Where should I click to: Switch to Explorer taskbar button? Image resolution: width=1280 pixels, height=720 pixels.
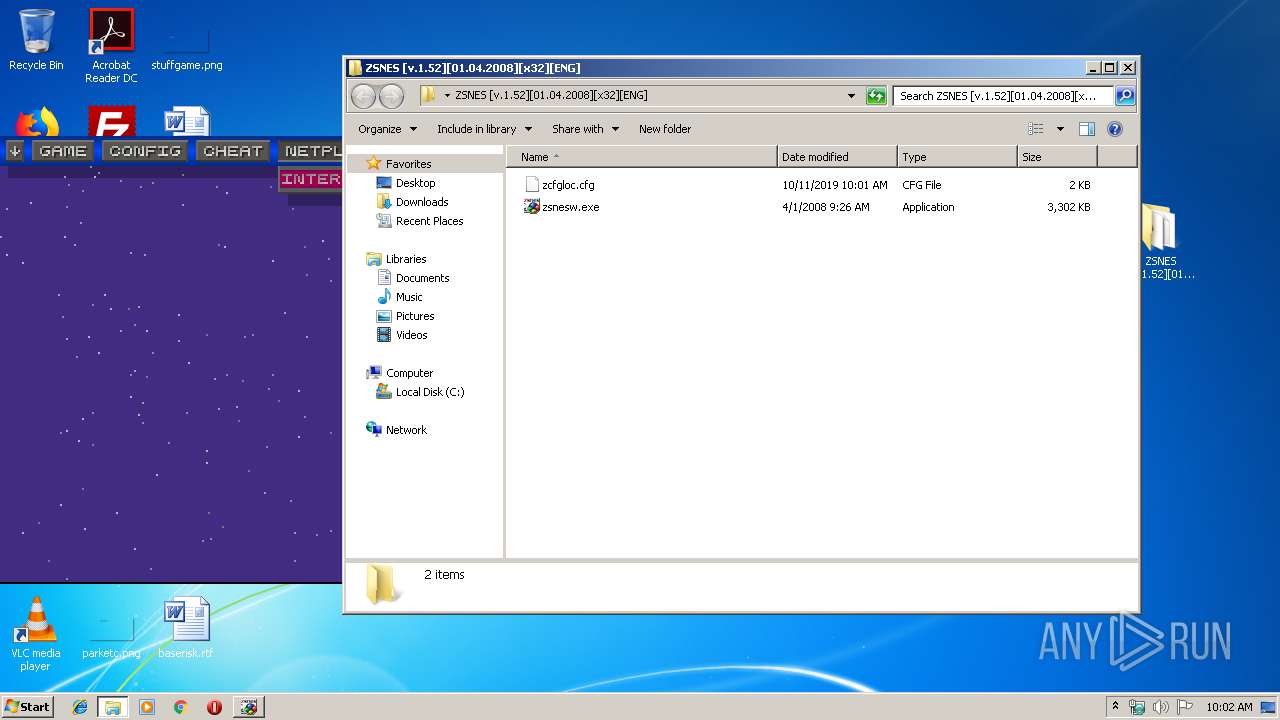click(x=113, y=707)
